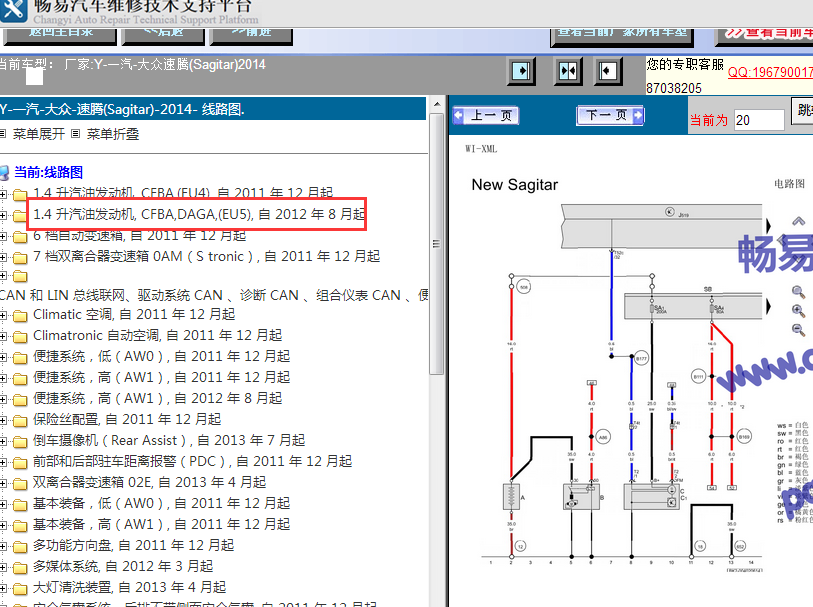Open 双离合器变速箱 02E entry

point(149,482)
